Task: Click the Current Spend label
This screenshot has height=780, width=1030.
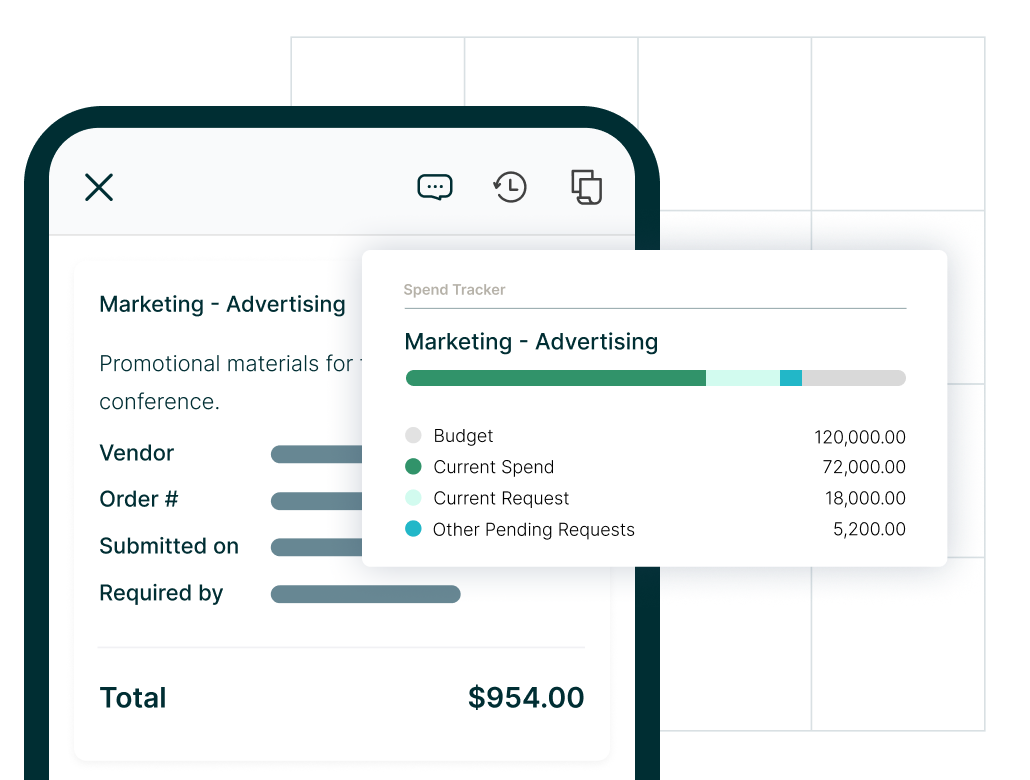Action: pos(494,467)
